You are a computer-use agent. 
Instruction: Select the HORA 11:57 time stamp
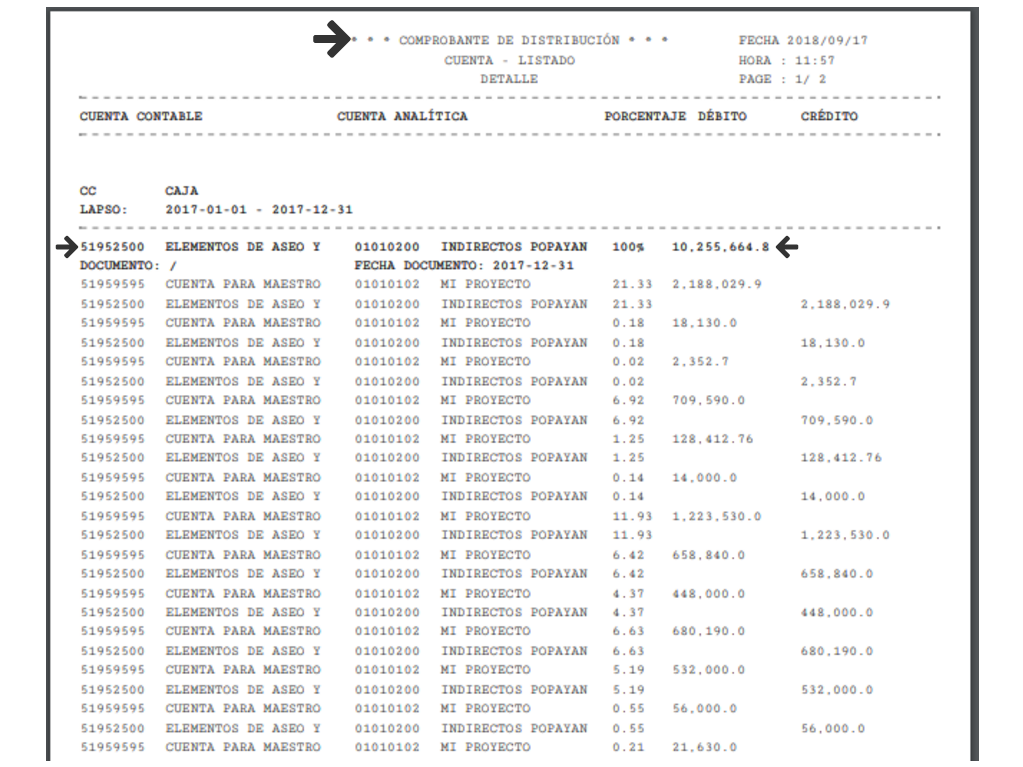pyautogui.click(x=786, y=60)
